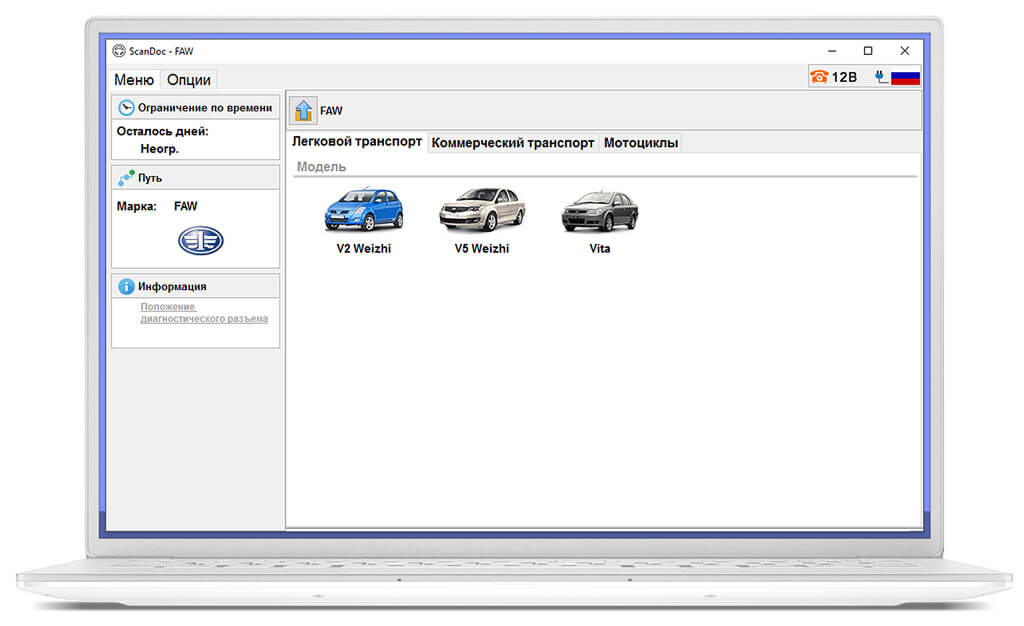Click the connection plug status icon
The width and height of the screenshot is (1024, 626).
tap(881, 77)
